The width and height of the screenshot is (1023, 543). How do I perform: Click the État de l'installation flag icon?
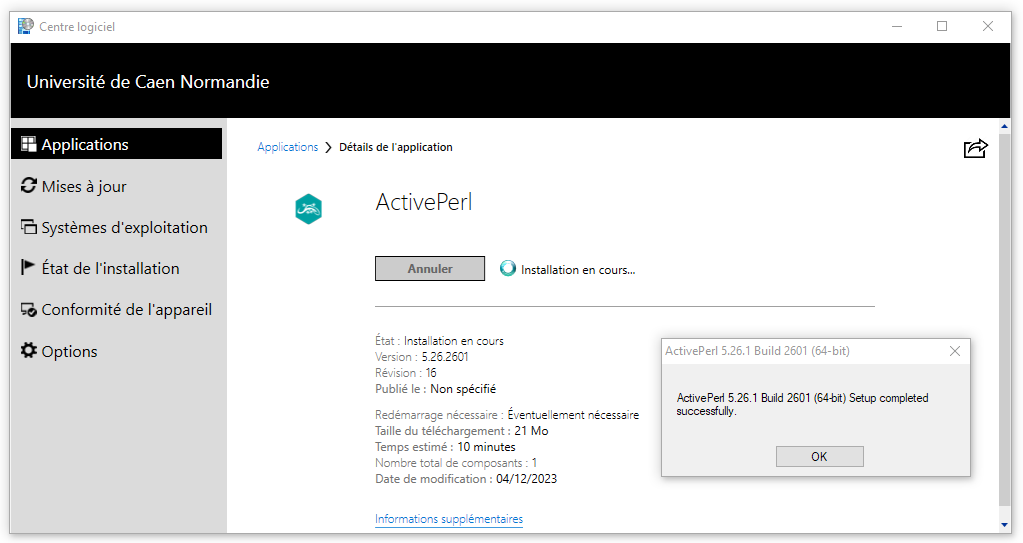(29, 268)
